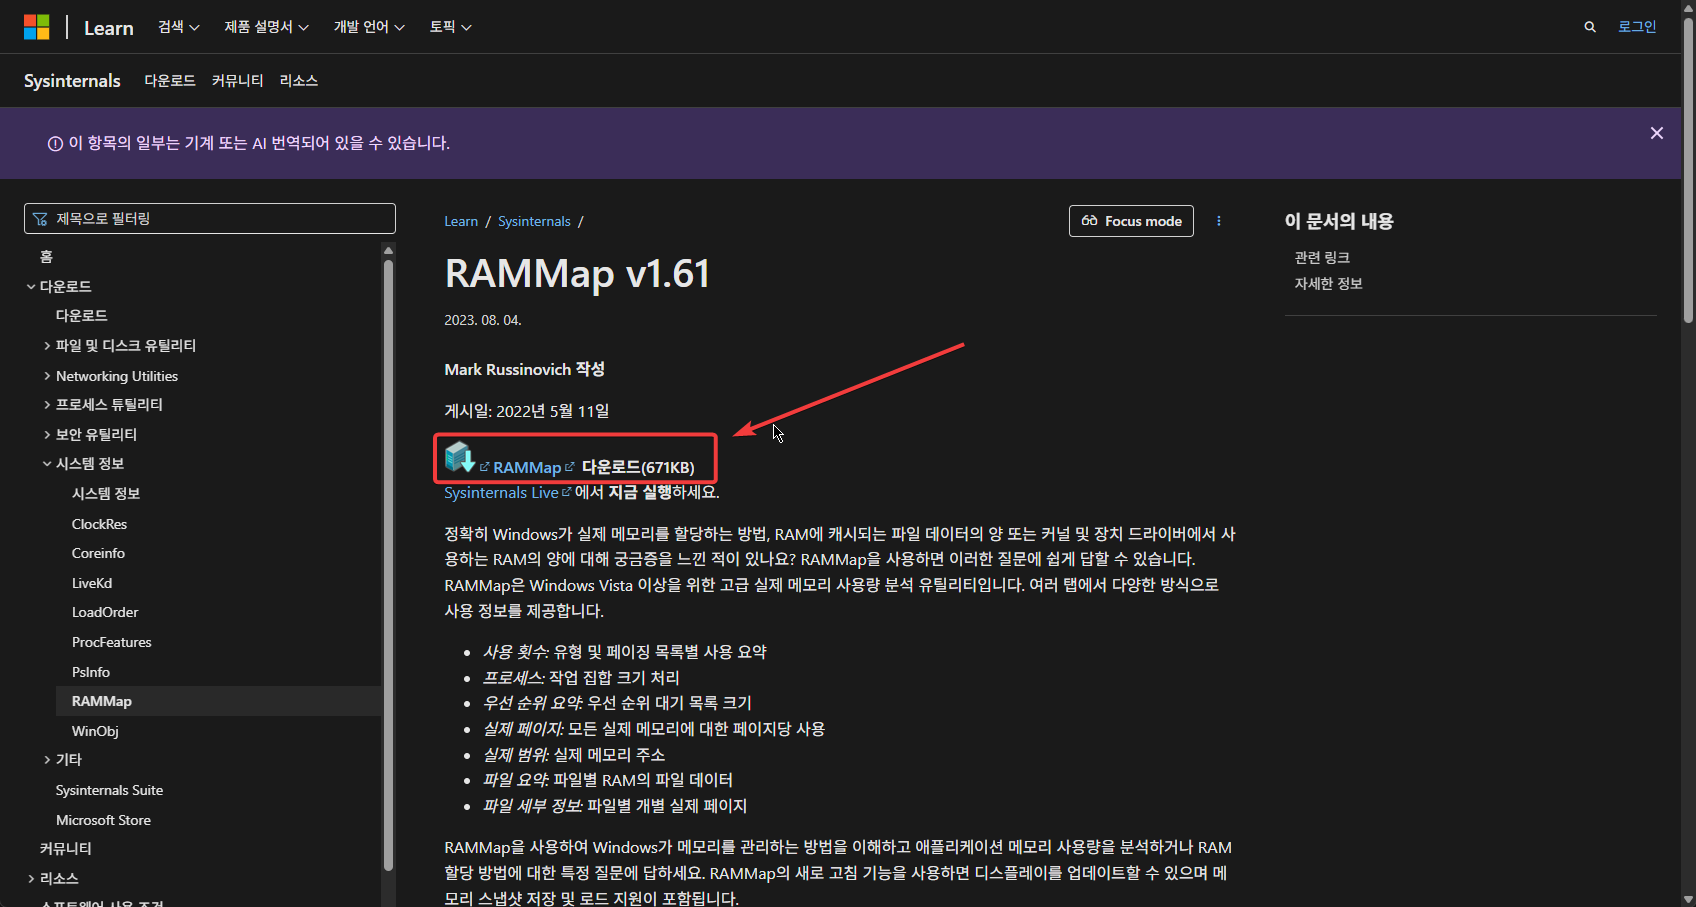Click the filter funnel icon
Viewport: 1696px width, 907px height.
point(40,219)
